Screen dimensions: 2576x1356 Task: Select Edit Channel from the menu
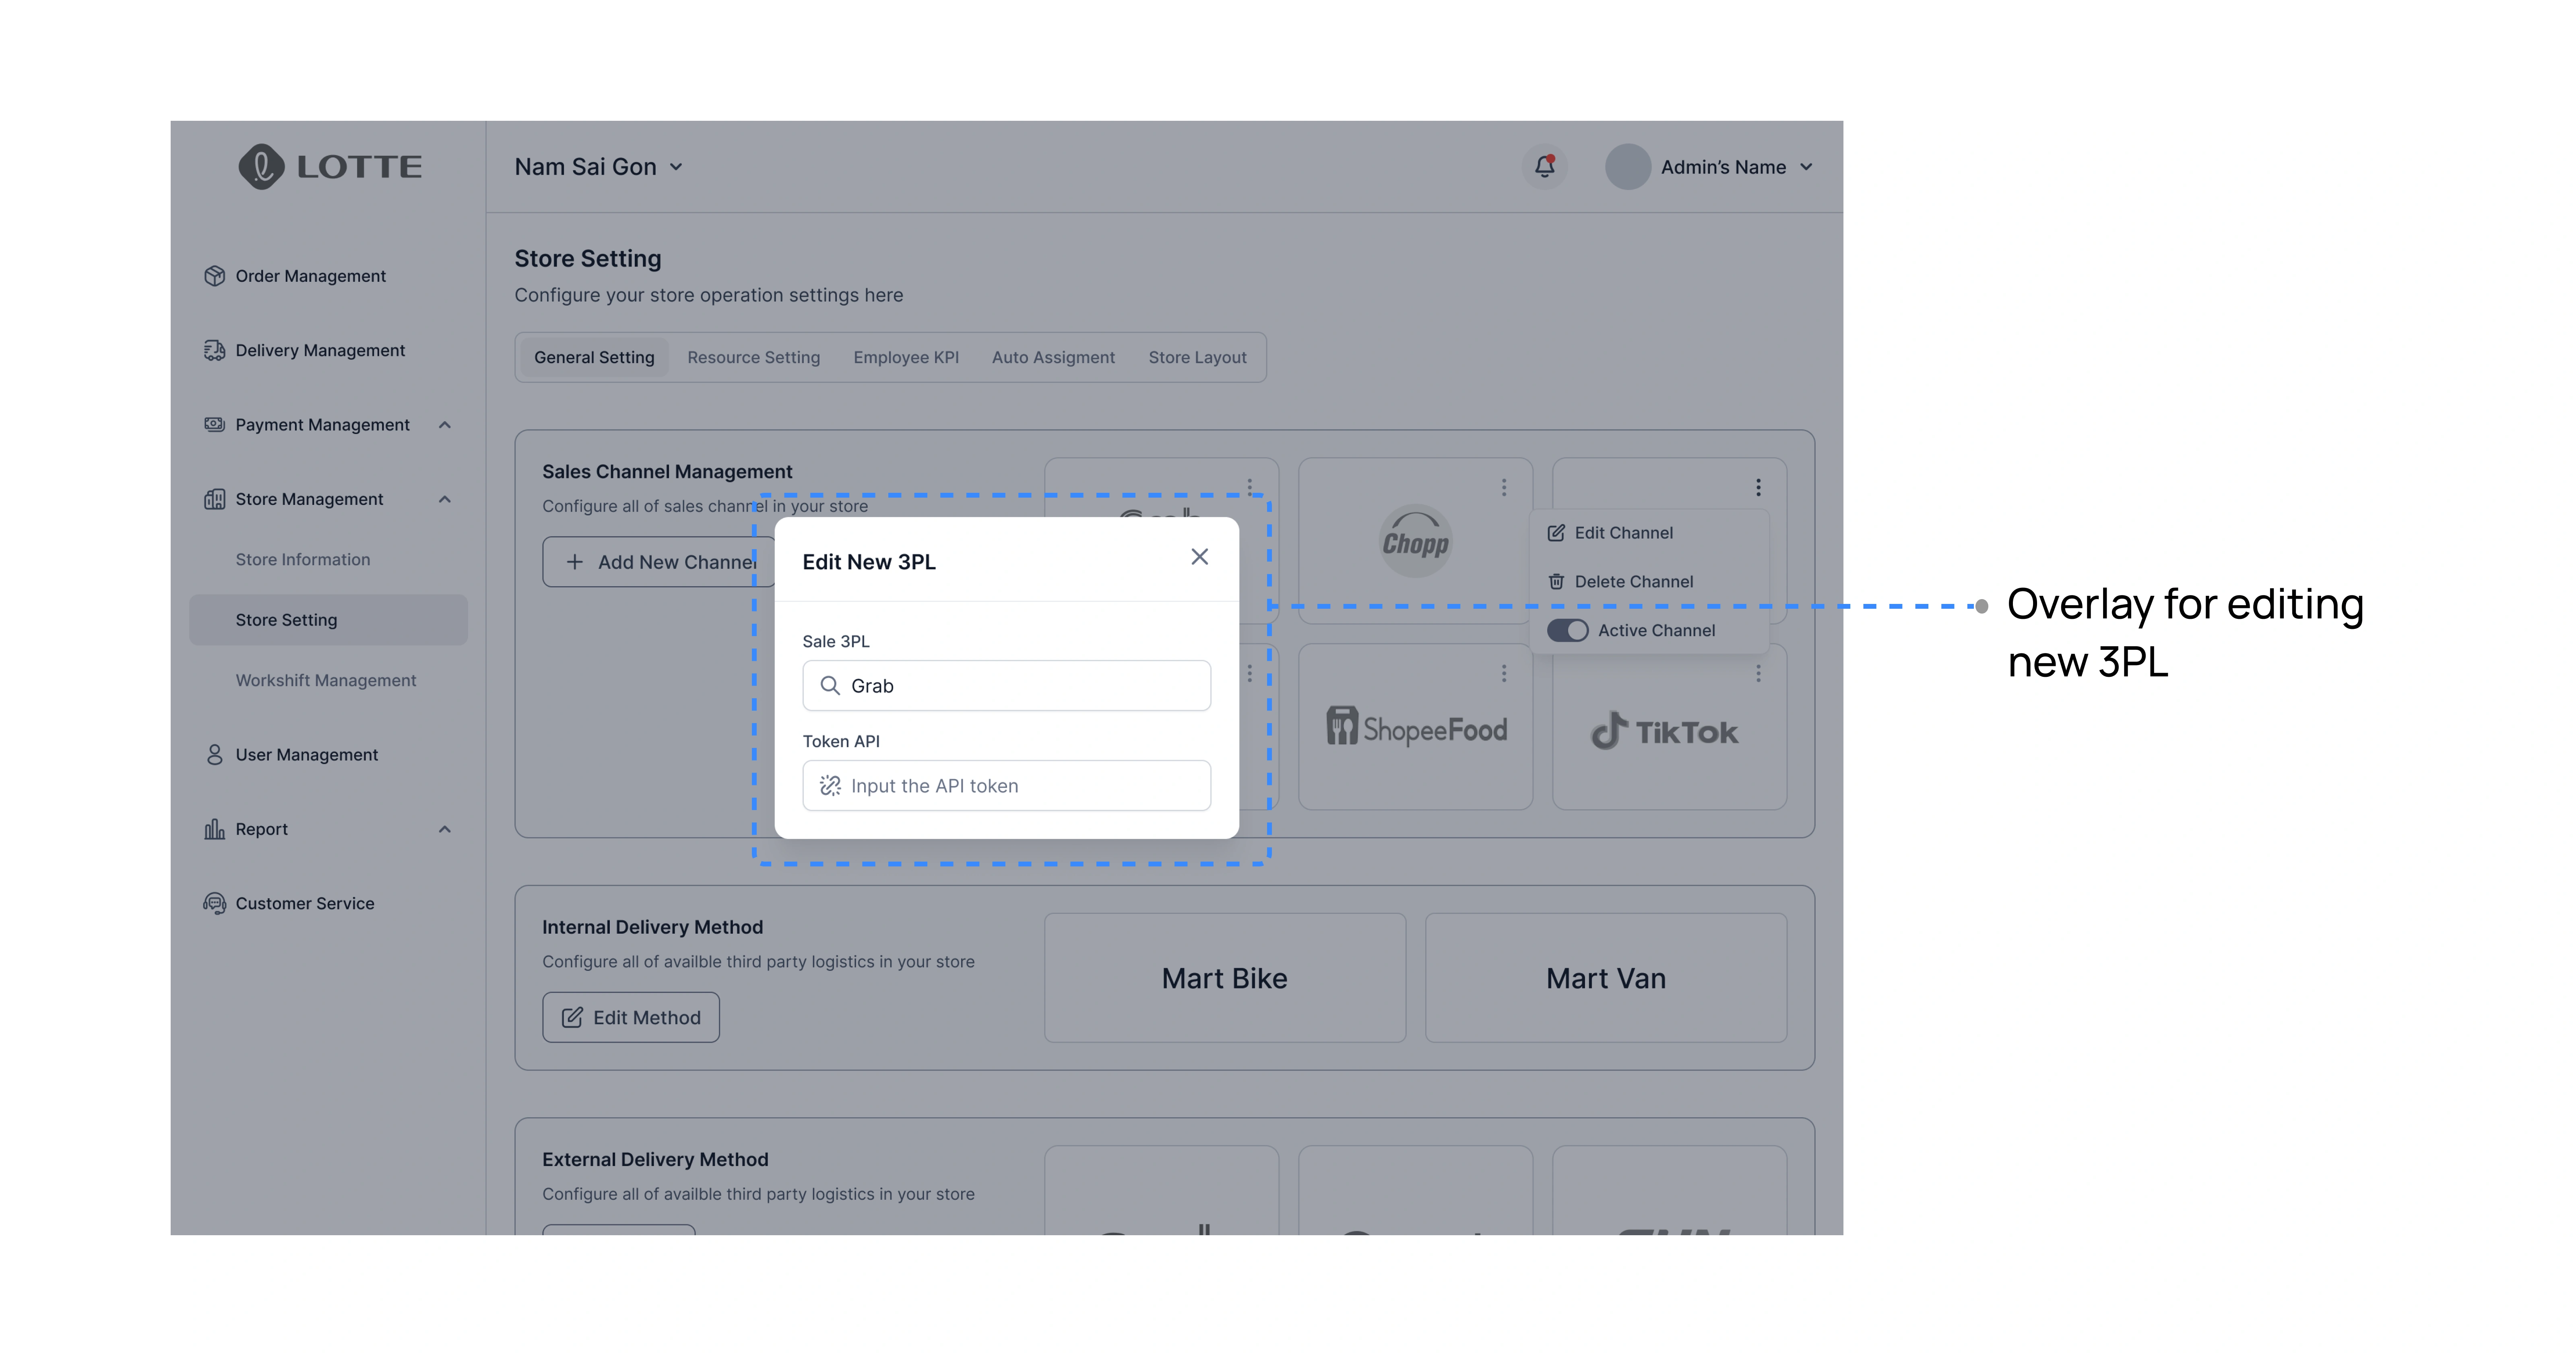point(1650,533)
